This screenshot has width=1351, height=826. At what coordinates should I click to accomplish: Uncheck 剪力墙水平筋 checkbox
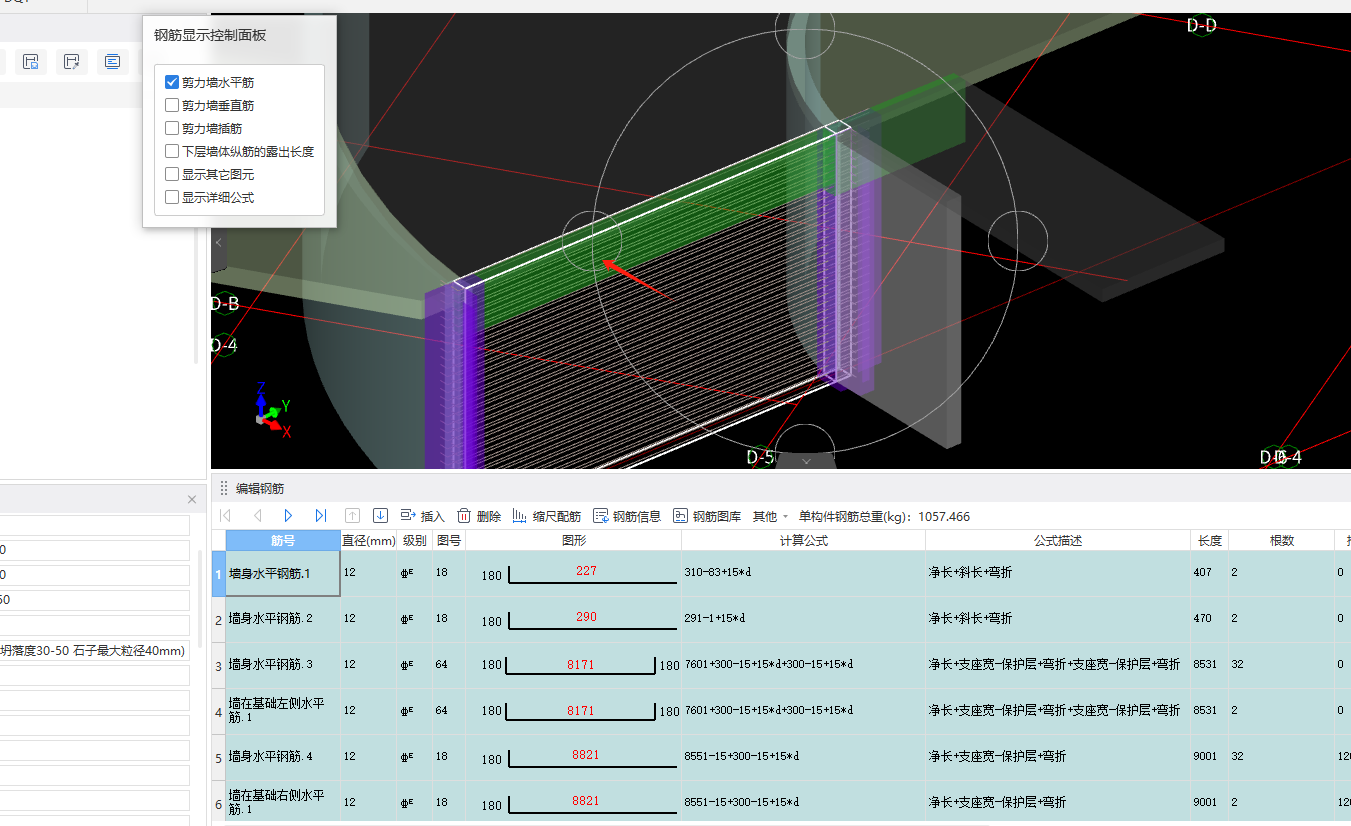(172, 82)
